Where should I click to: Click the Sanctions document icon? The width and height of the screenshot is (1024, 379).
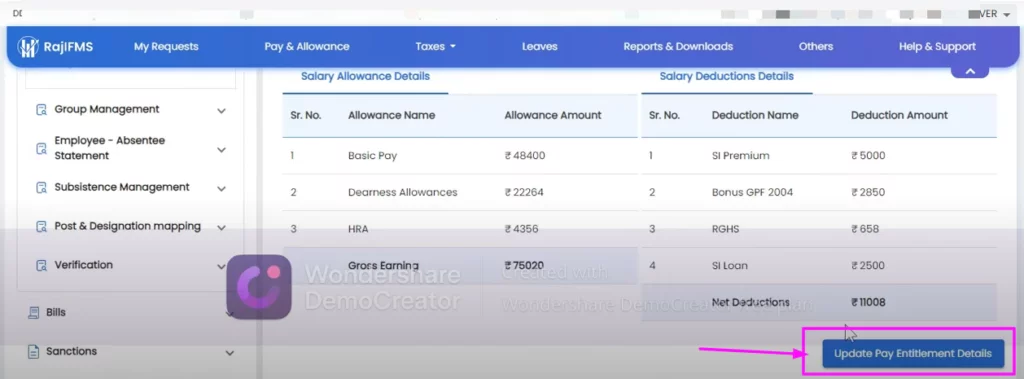pyautogui.click(x=33, y=352)
